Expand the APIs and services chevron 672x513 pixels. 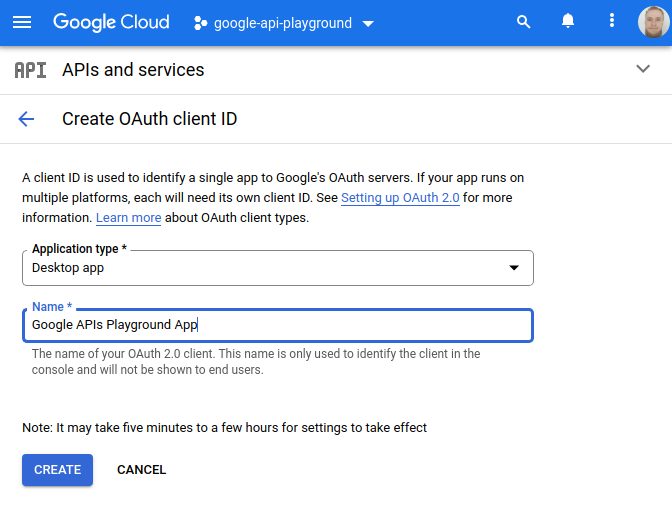point(643,69)
